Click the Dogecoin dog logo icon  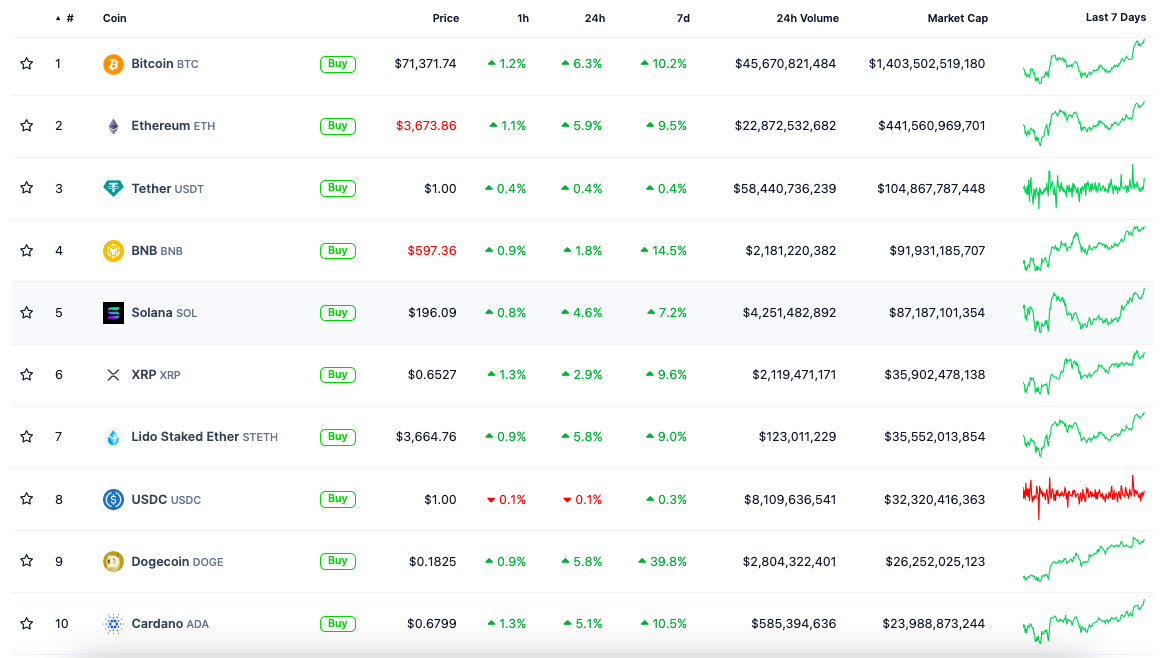point(113,561)
